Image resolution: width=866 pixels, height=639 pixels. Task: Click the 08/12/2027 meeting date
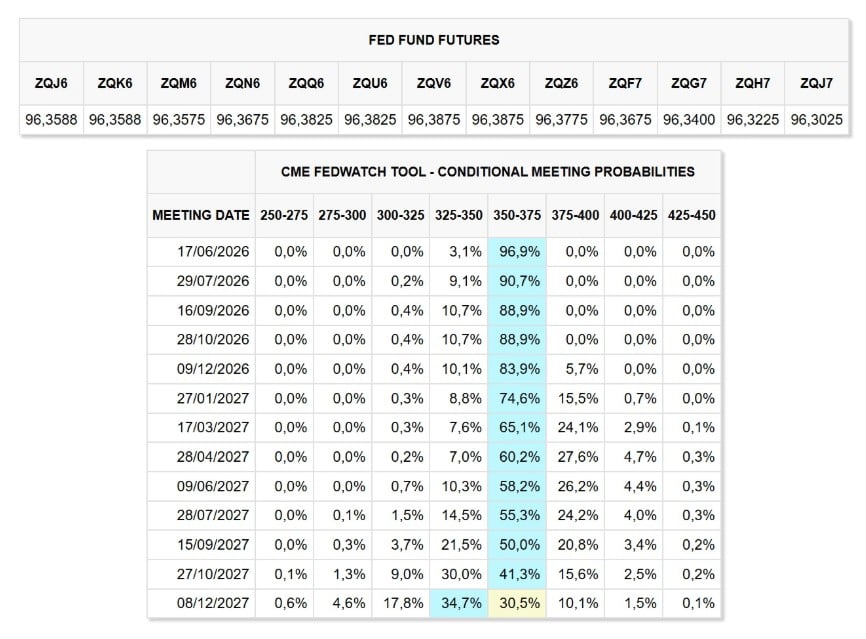(x=213, y=603)
